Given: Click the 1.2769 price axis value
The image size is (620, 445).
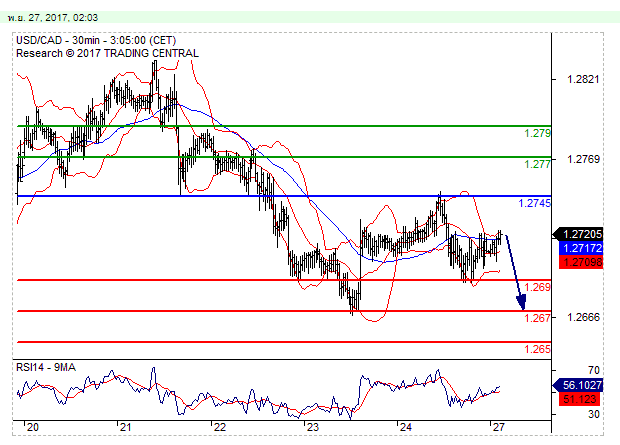Looking at the screenshot, I should (x=583, y=159).
